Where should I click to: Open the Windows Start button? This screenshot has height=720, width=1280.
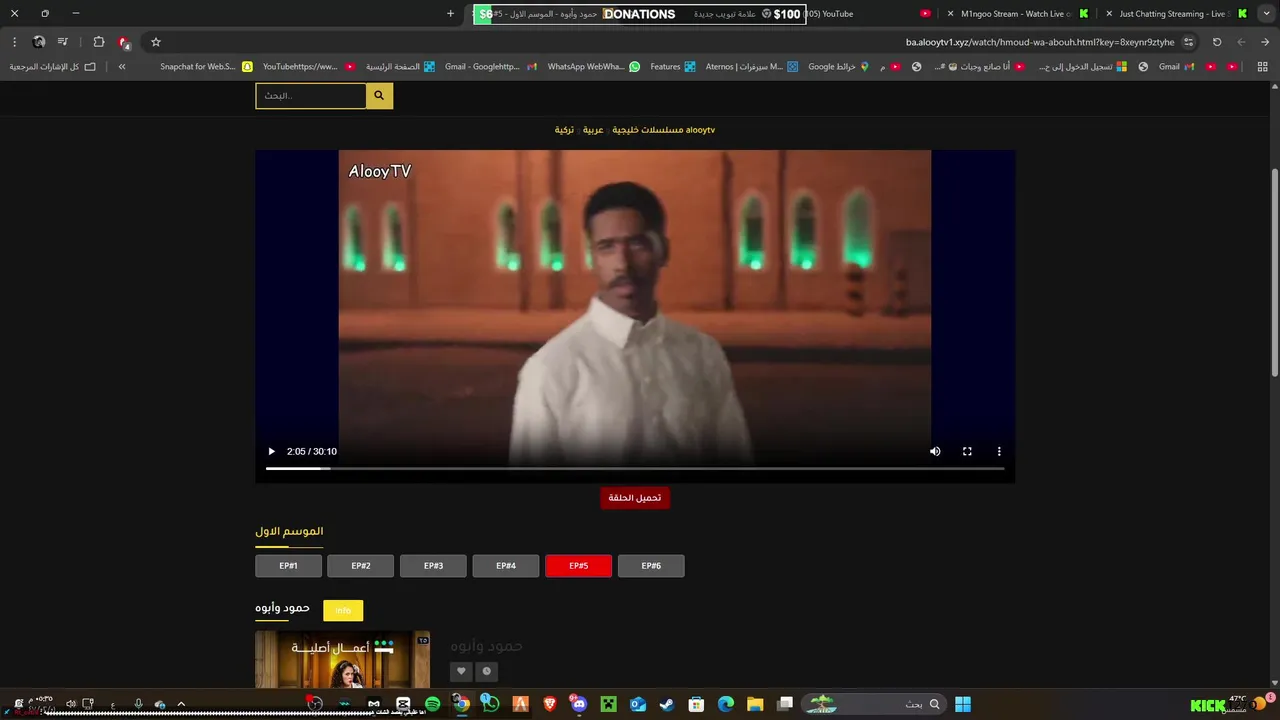(x=963, y=704)
